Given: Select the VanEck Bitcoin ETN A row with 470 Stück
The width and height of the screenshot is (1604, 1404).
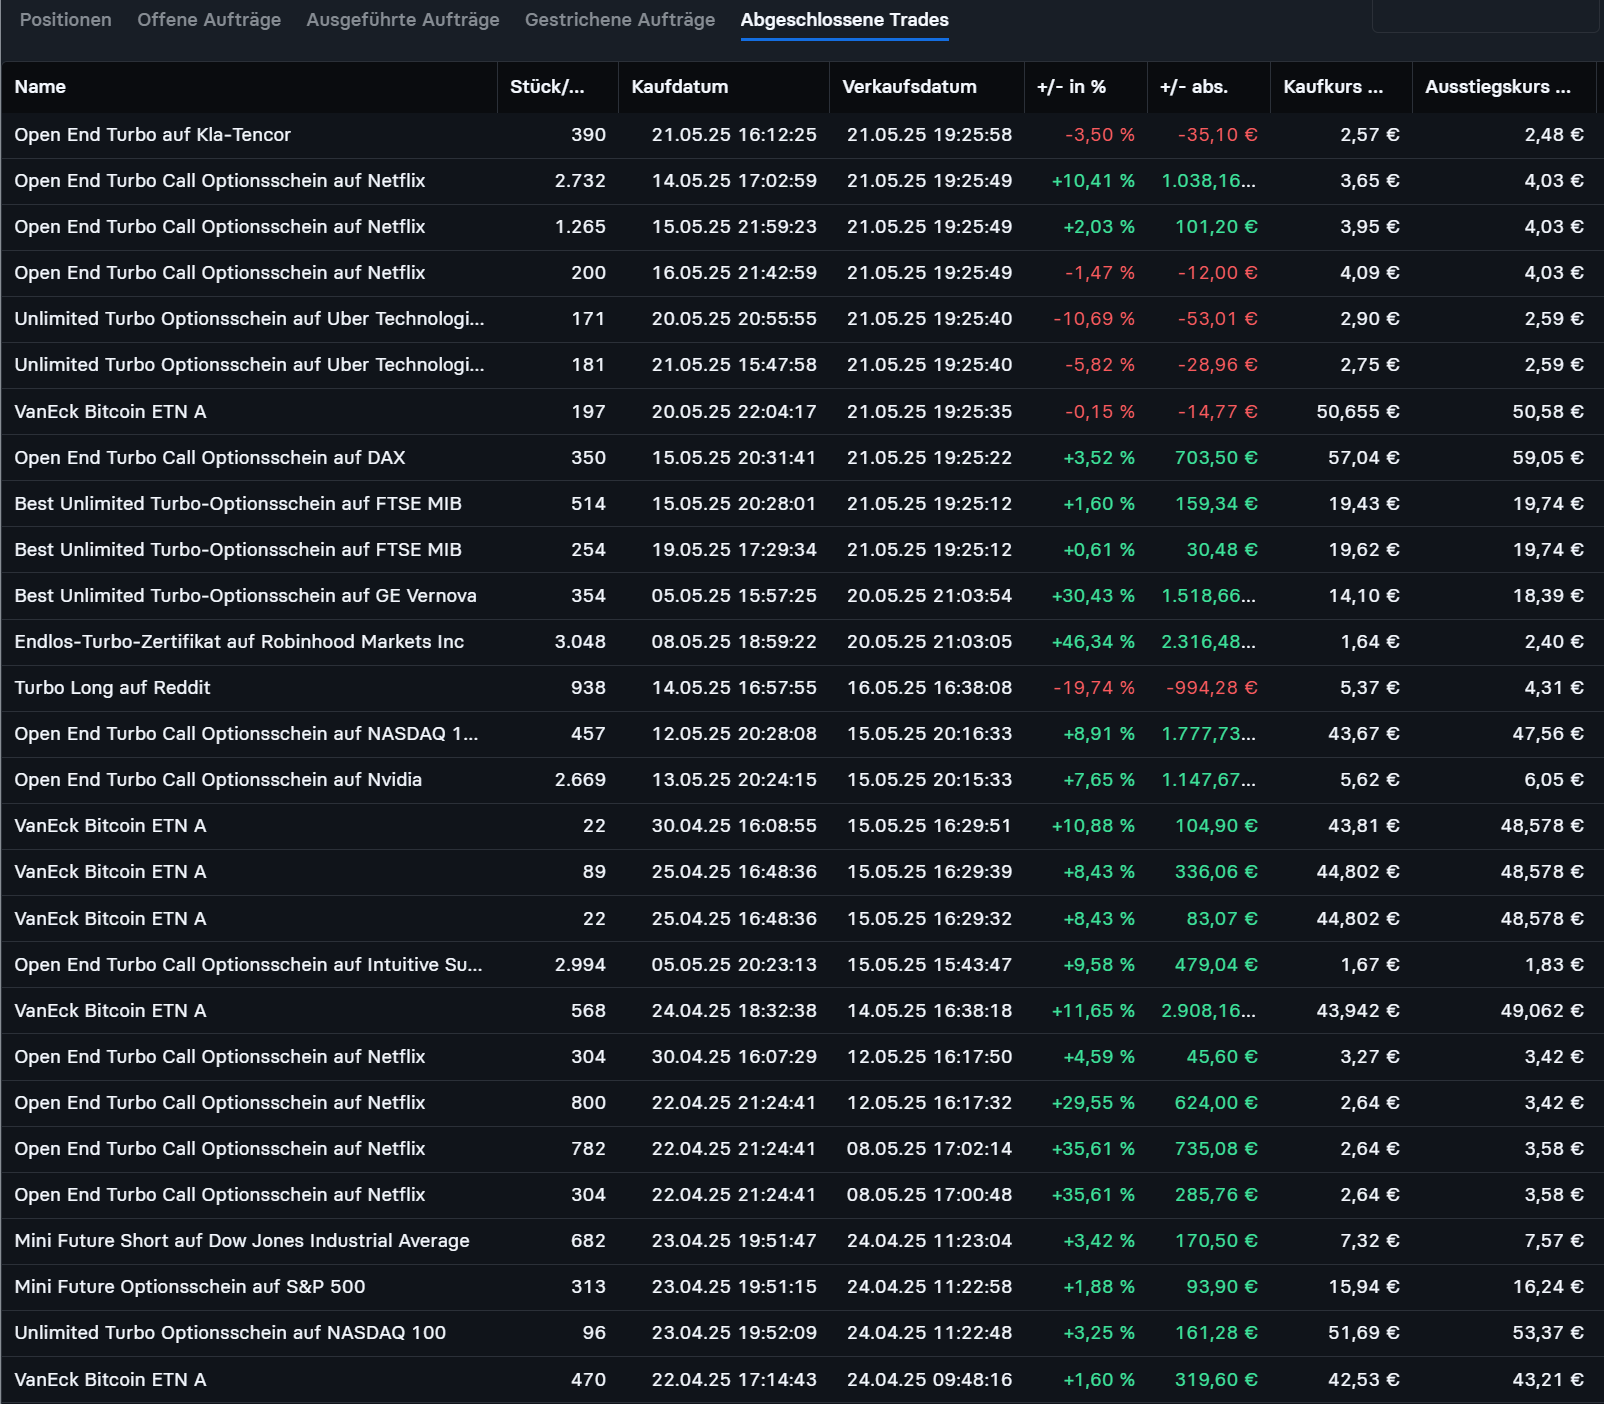Looking at the screenshot, I should [x=802, y=1379].
